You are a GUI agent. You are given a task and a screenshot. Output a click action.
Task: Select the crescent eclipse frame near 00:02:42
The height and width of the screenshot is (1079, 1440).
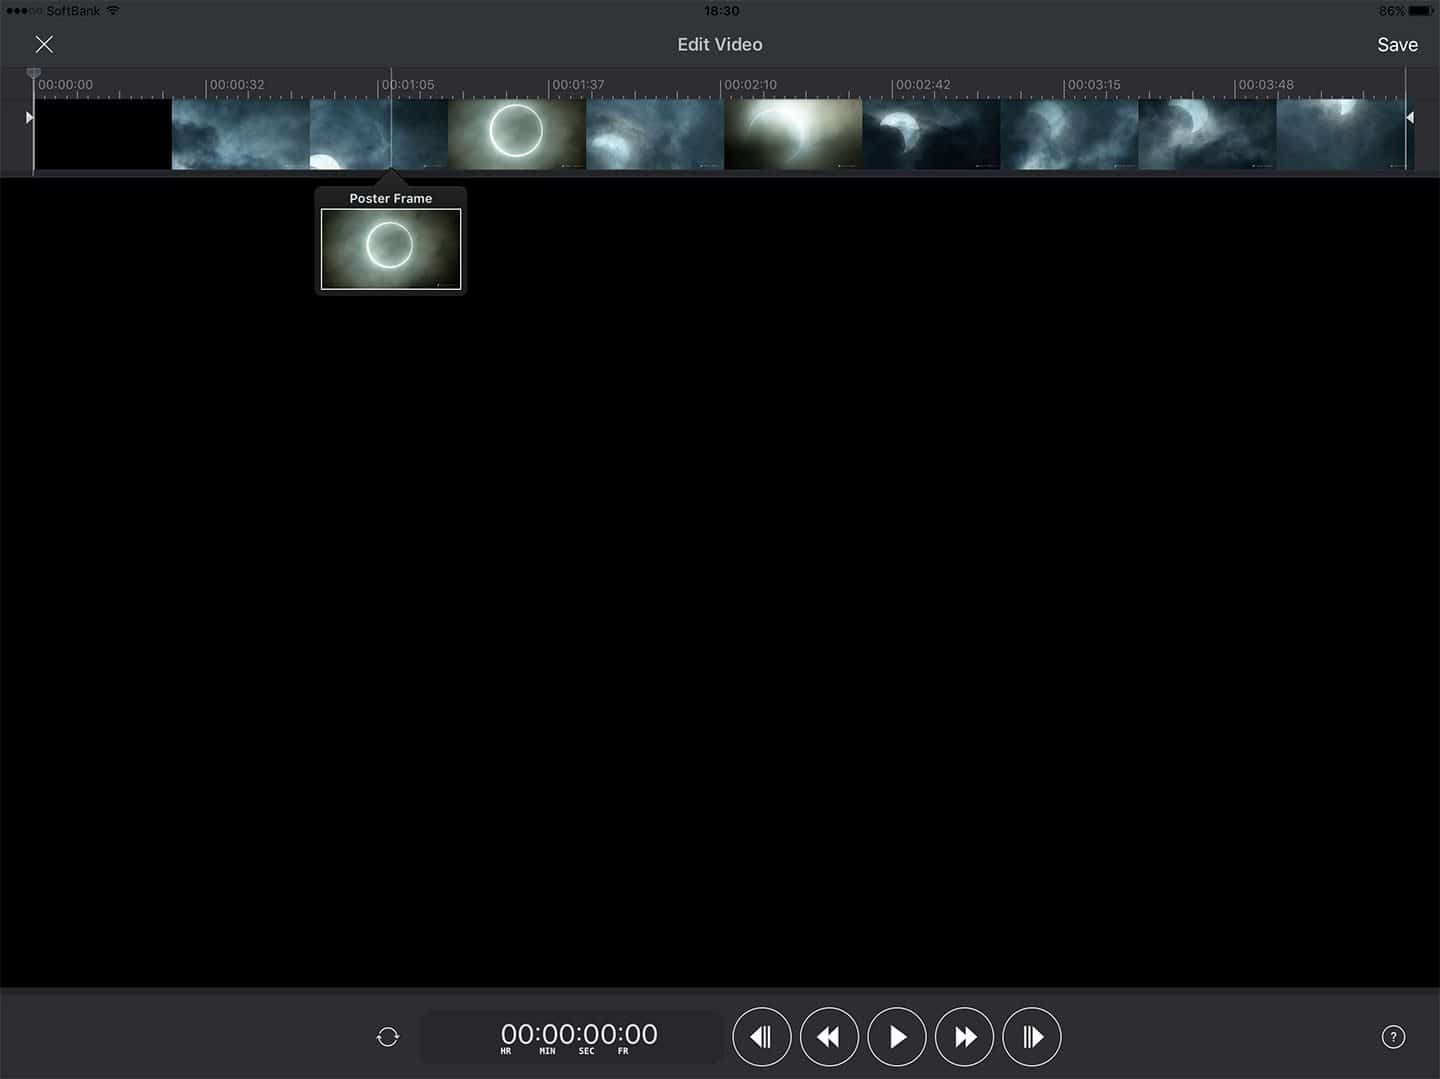930,133
